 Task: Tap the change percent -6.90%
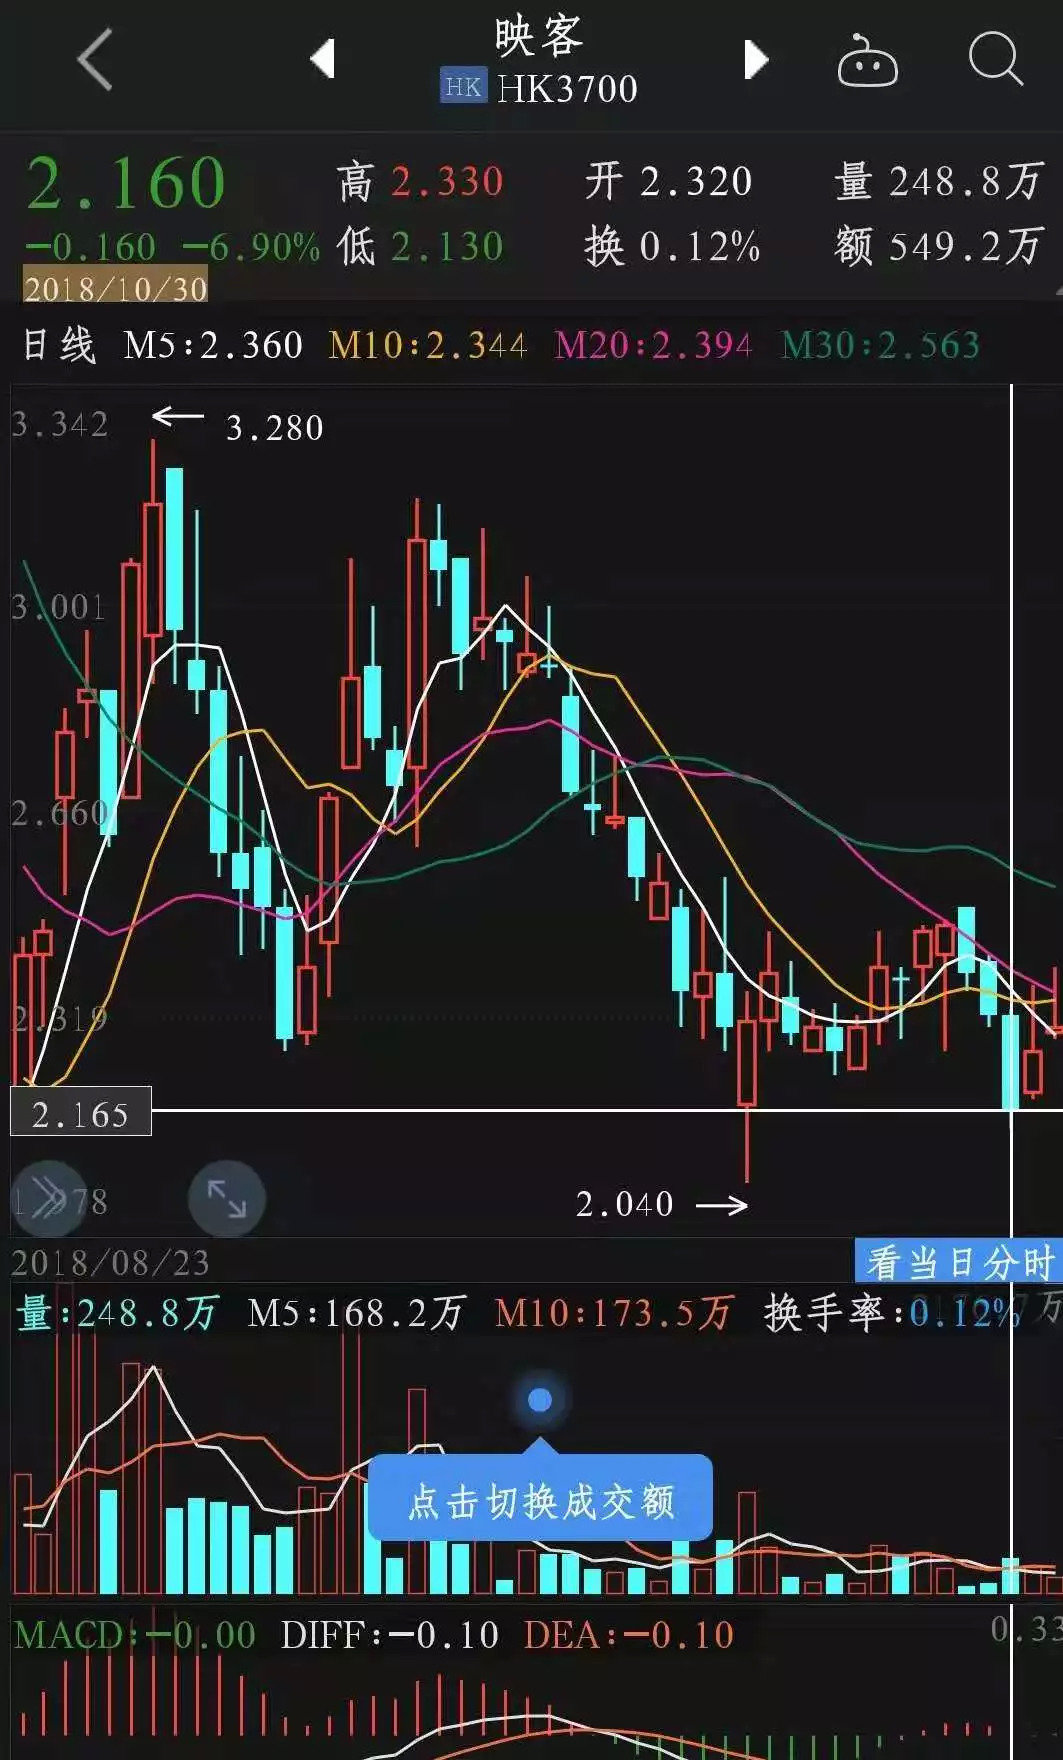[x=251, y=247]
